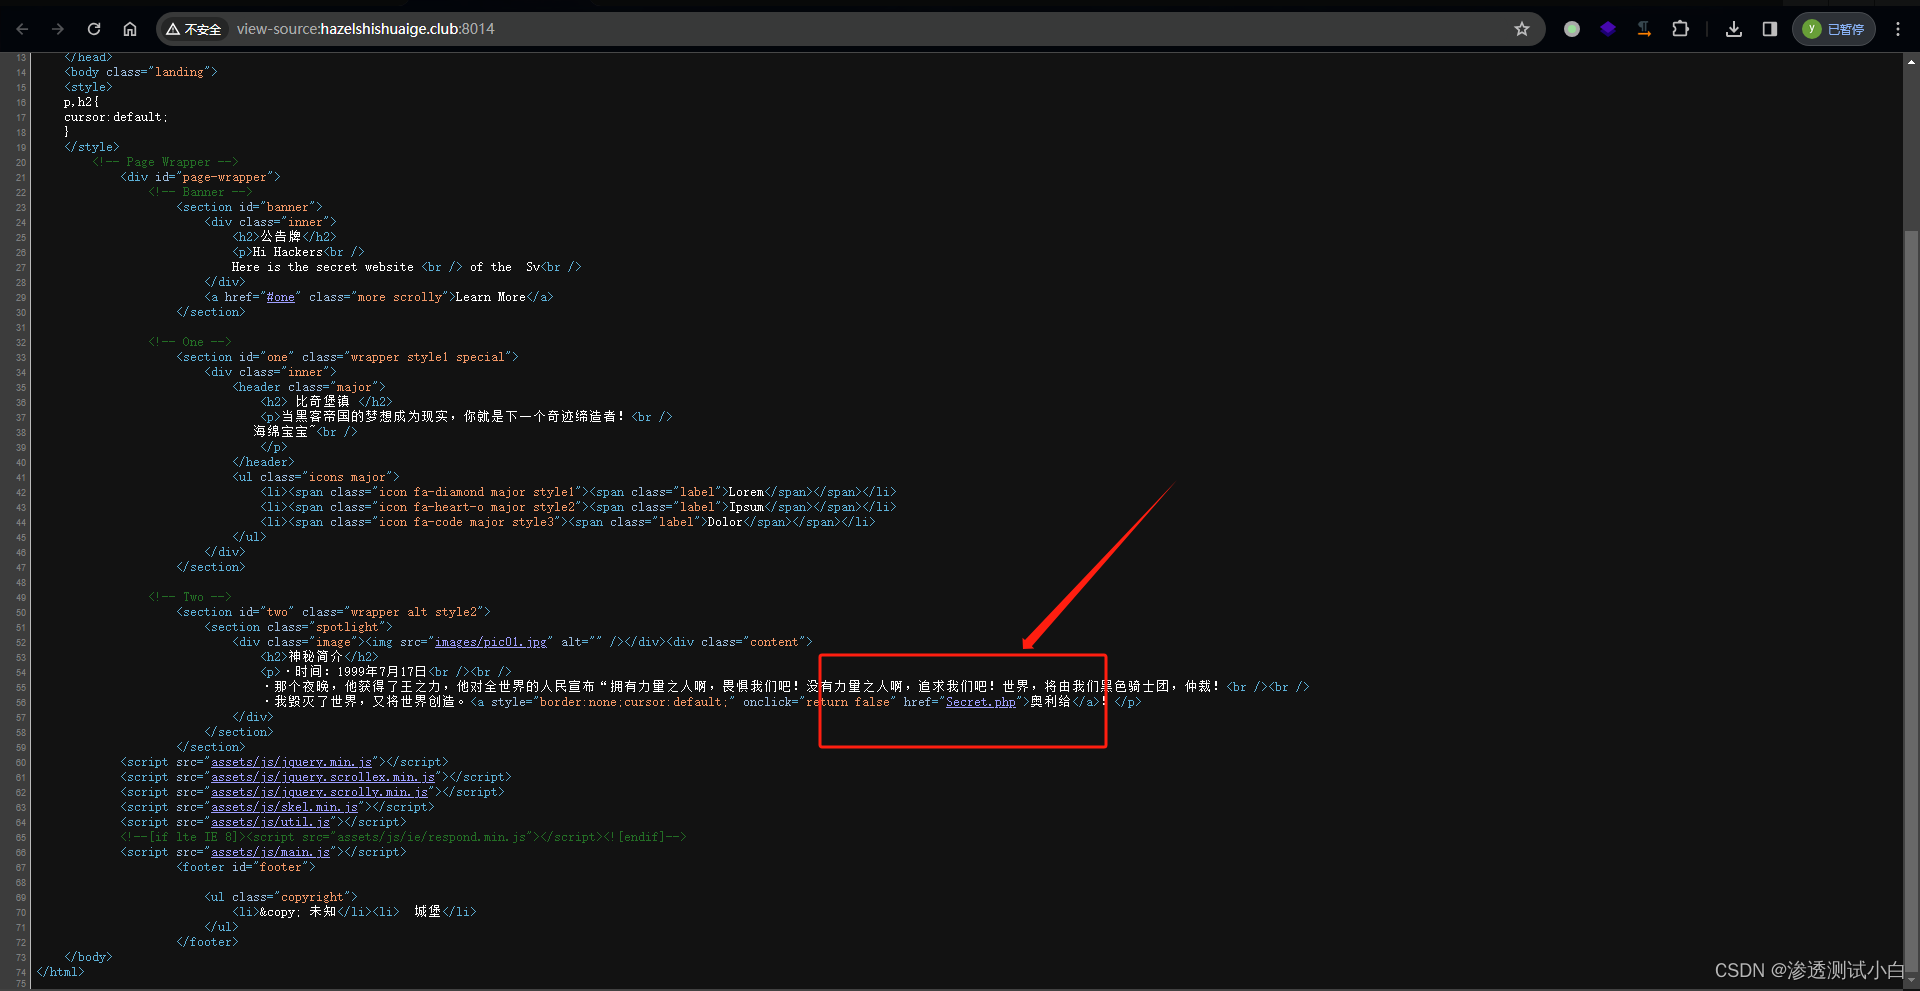1920x991 pixels.
Task: Click the 'Page Wrapper' comment
Action: point(165,162)
